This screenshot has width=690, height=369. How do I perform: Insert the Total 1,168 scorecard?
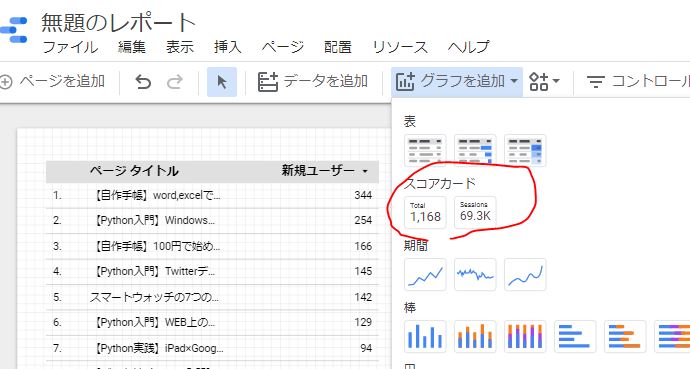pos(425,212)
